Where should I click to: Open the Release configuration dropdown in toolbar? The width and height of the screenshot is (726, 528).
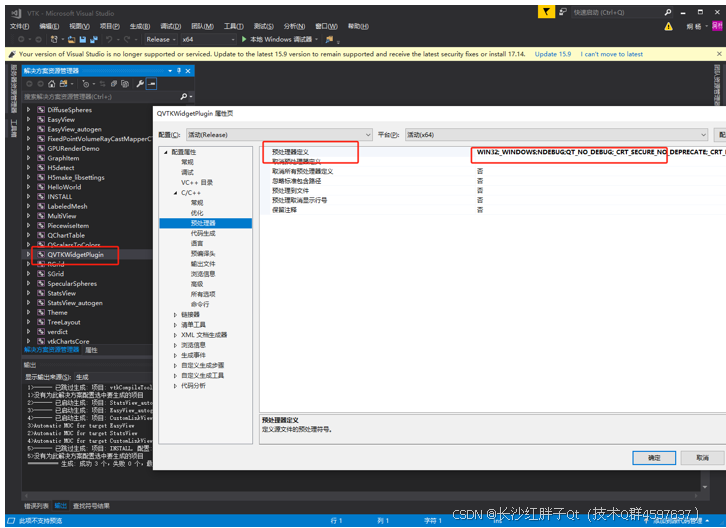(161, 39)
